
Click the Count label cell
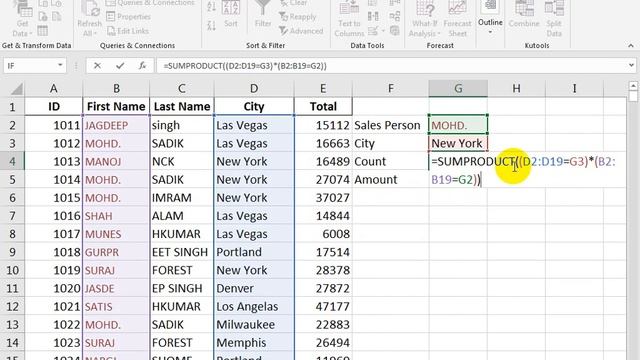(x=391, y=161)
